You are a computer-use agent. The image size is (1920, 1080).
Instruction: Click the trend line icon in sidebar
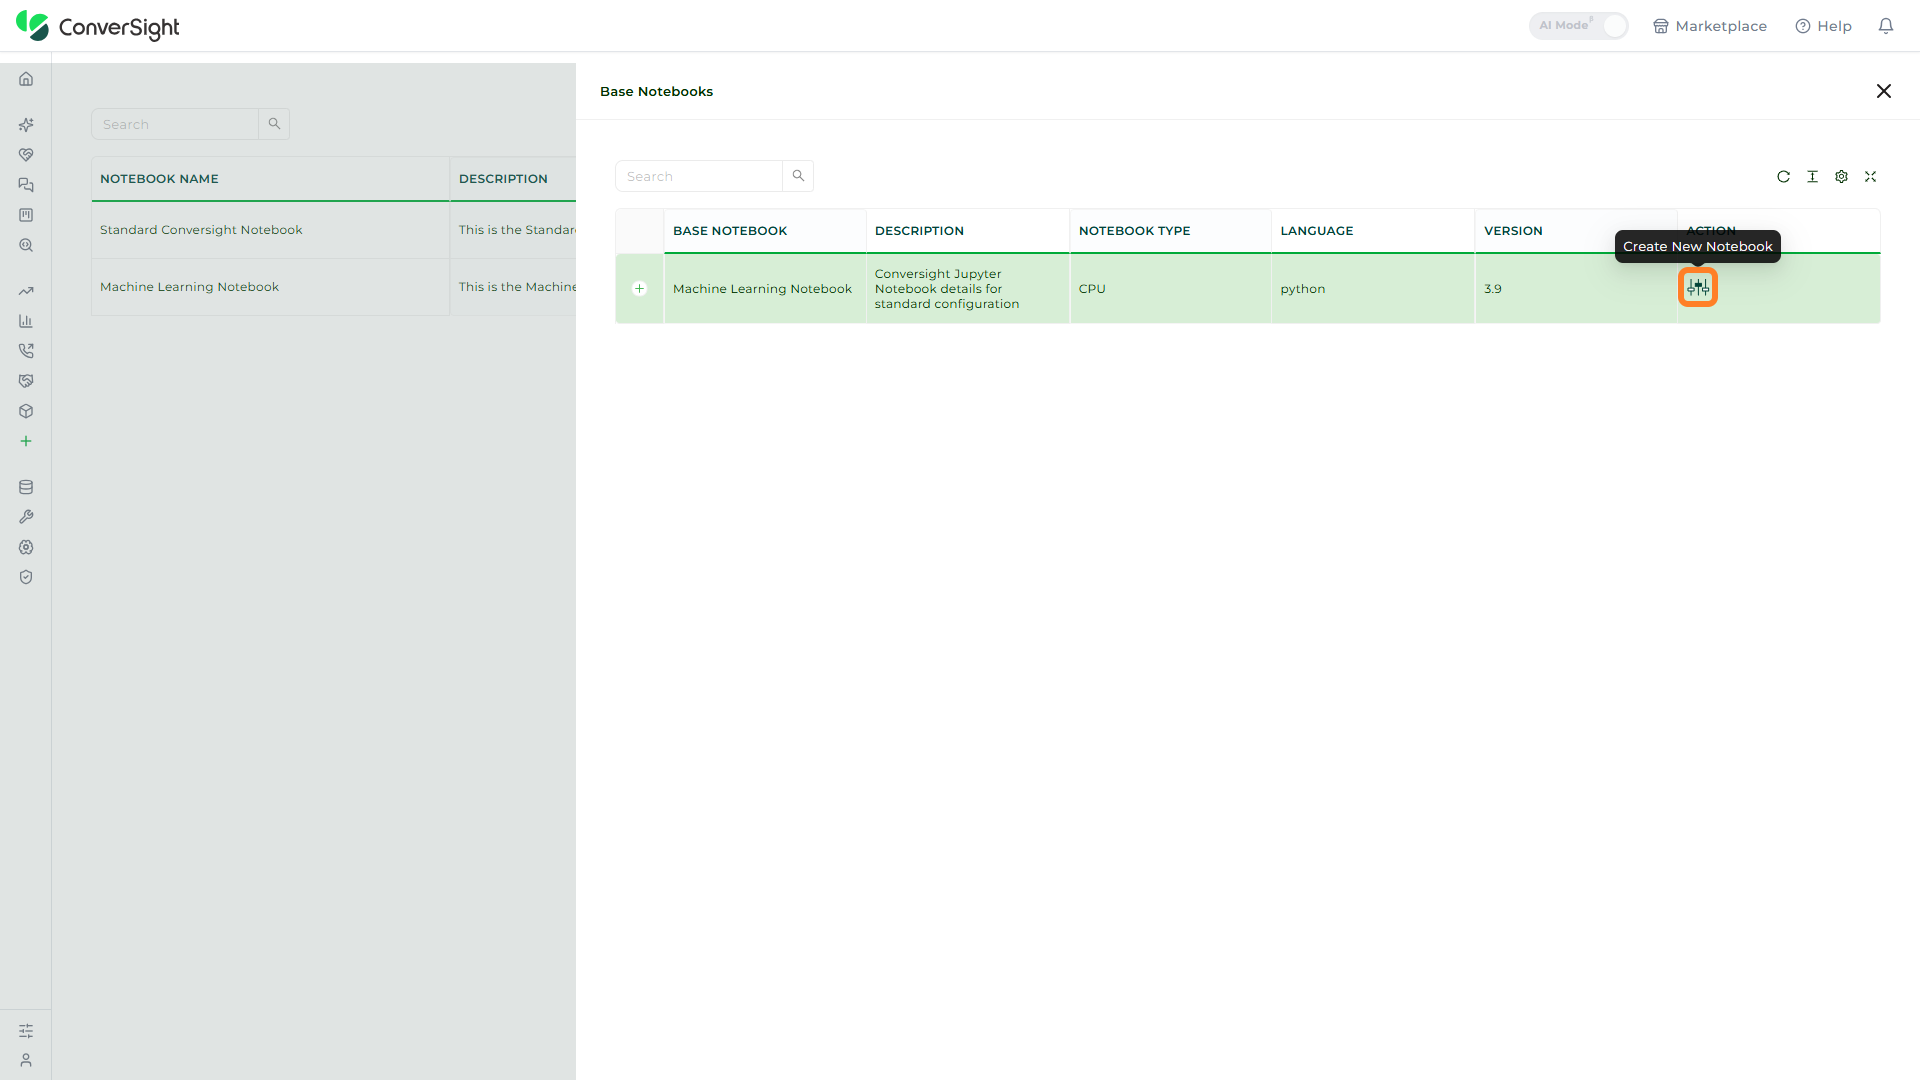pos(26,291)
